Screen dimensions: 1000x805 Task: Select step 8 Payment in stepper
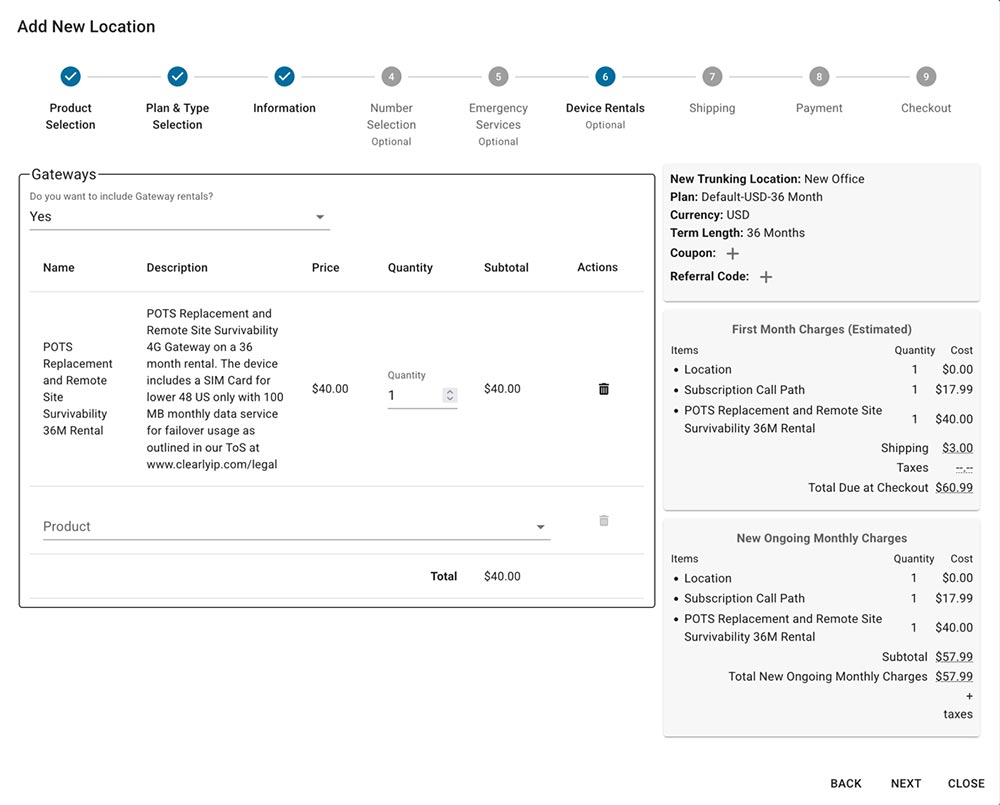tap(819, 77)
